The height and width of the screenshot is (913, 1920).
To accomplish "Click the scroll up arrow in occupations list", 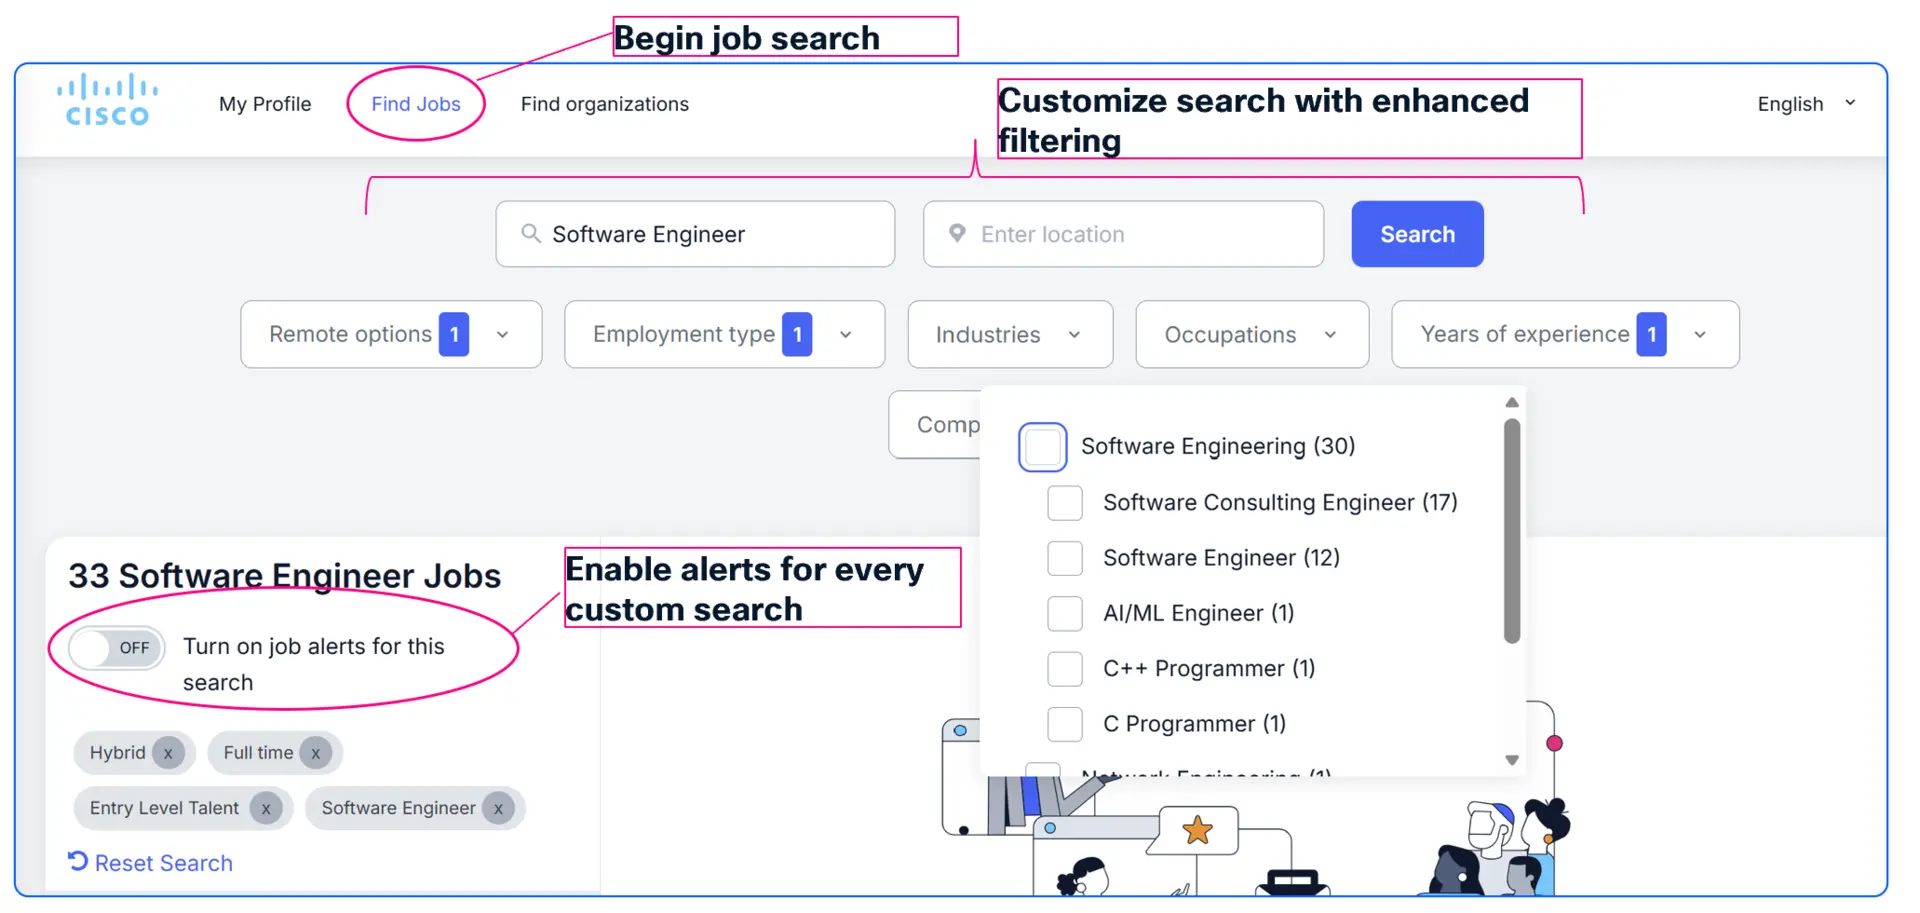I will [x=1512, y=402].
